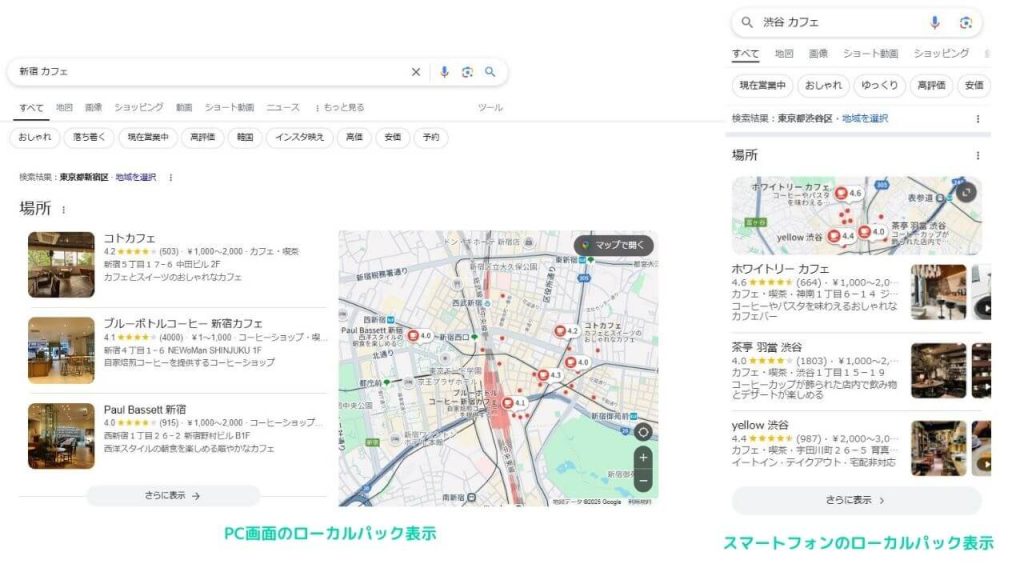Click Paul Bassett 新宿 photo thumbnail

click(61, 436)
